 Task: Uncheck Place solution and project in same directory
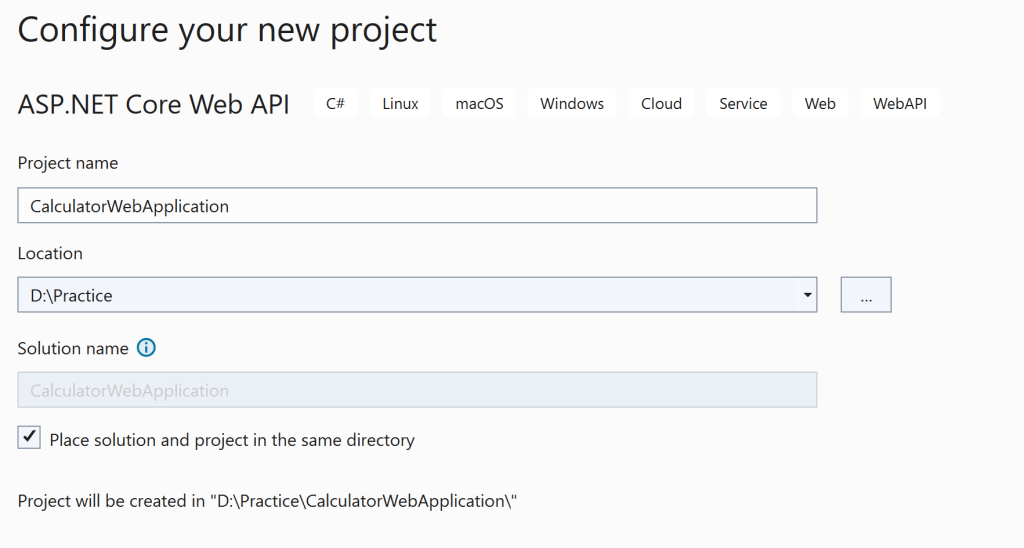tap(30, 438)
